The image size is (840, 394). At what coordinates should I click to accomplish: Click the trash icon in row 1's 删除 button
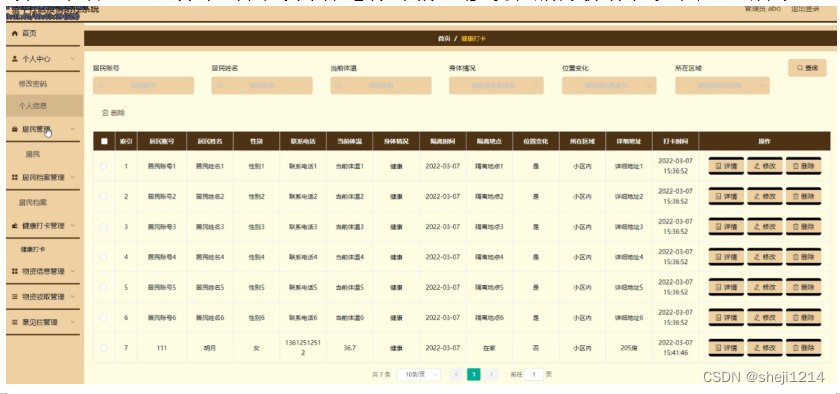tap(796, 166)
